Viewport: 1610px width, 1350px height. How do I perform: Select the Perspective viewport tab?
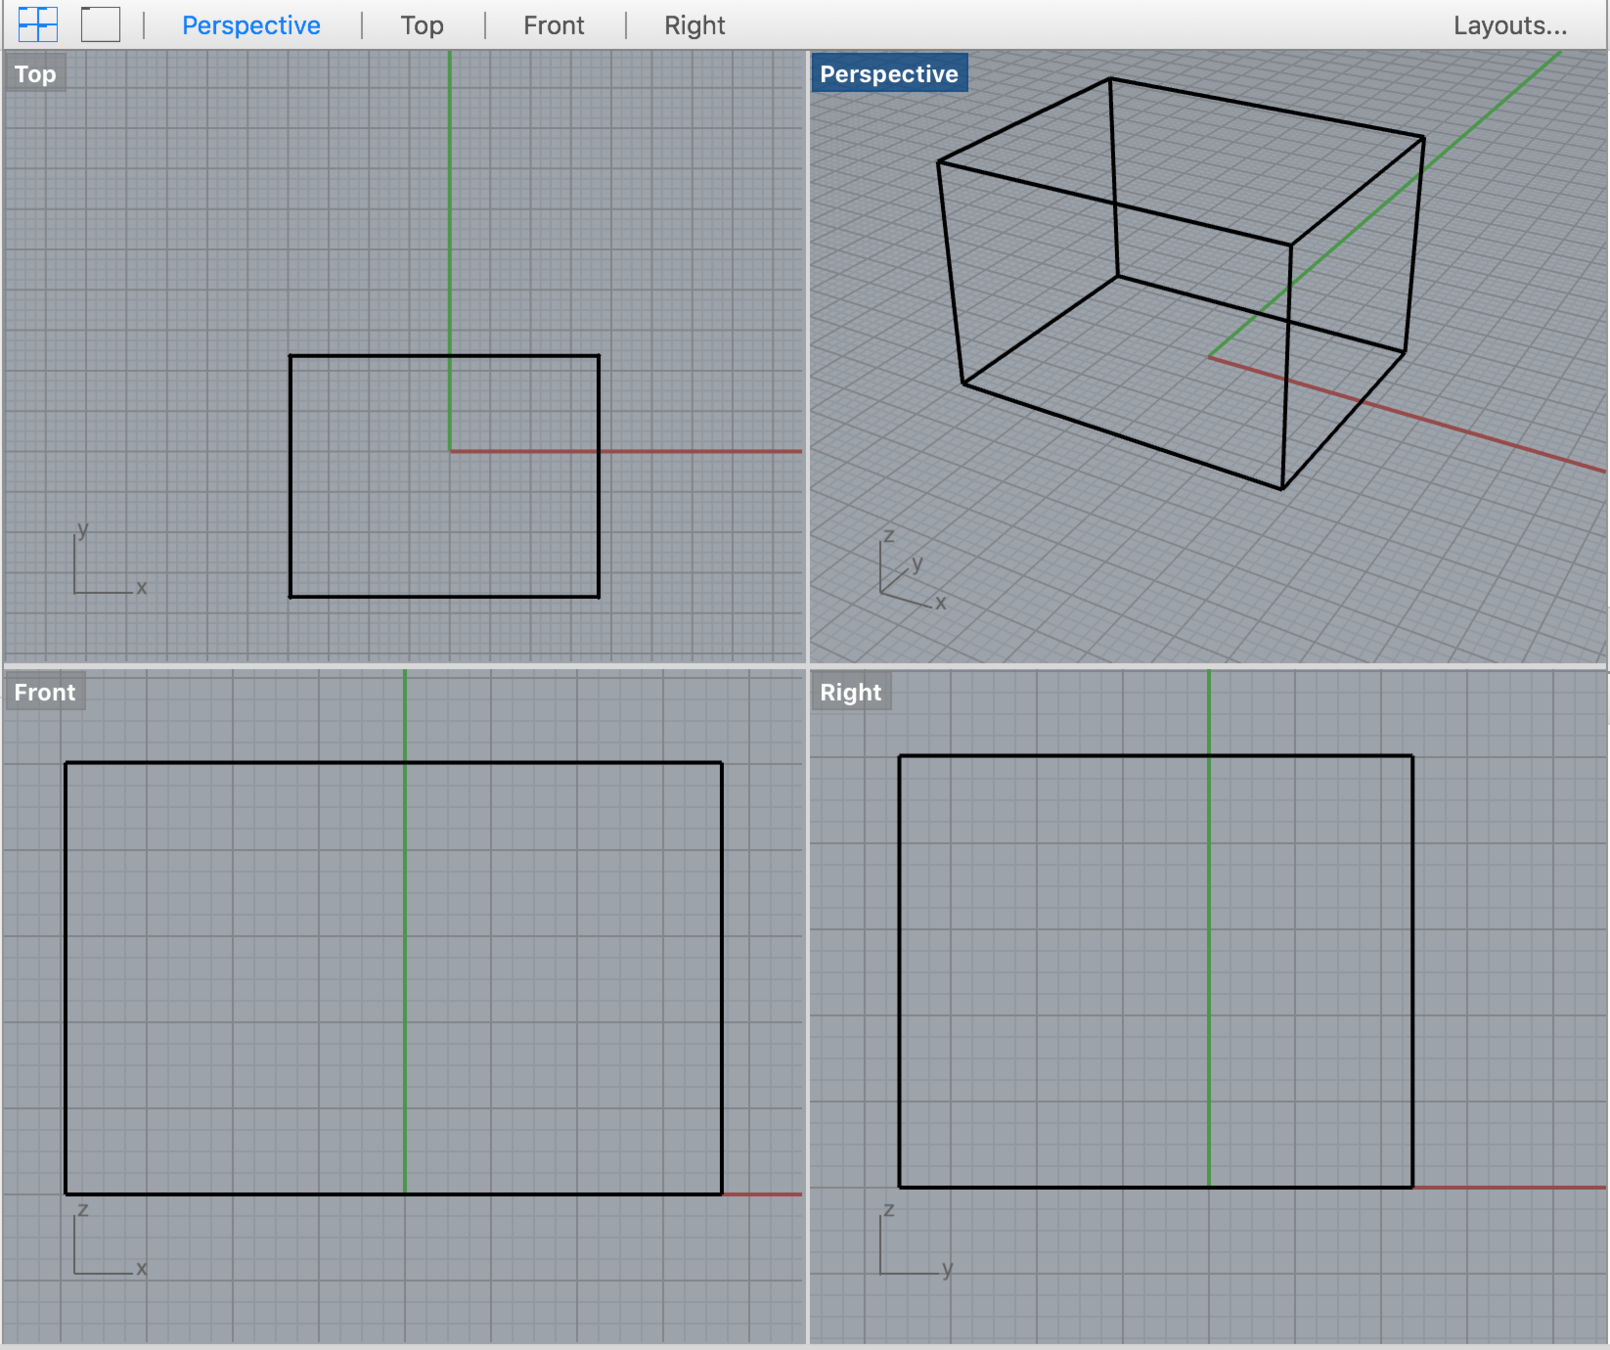251,25
